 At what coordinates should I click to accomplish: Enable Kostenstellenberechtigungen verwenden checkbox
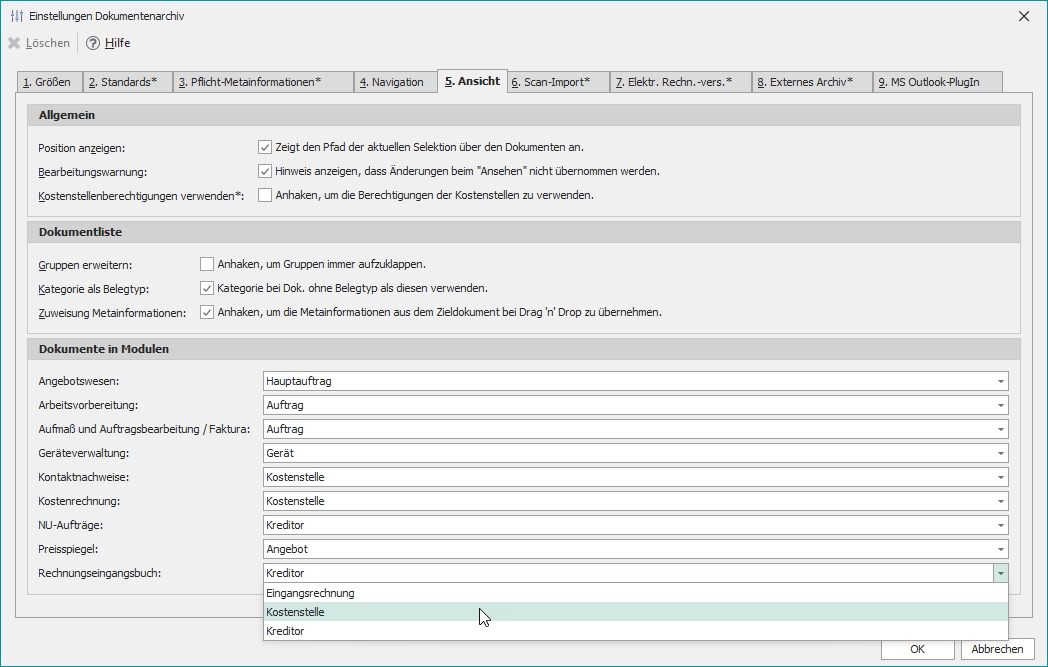pos(265,195)
